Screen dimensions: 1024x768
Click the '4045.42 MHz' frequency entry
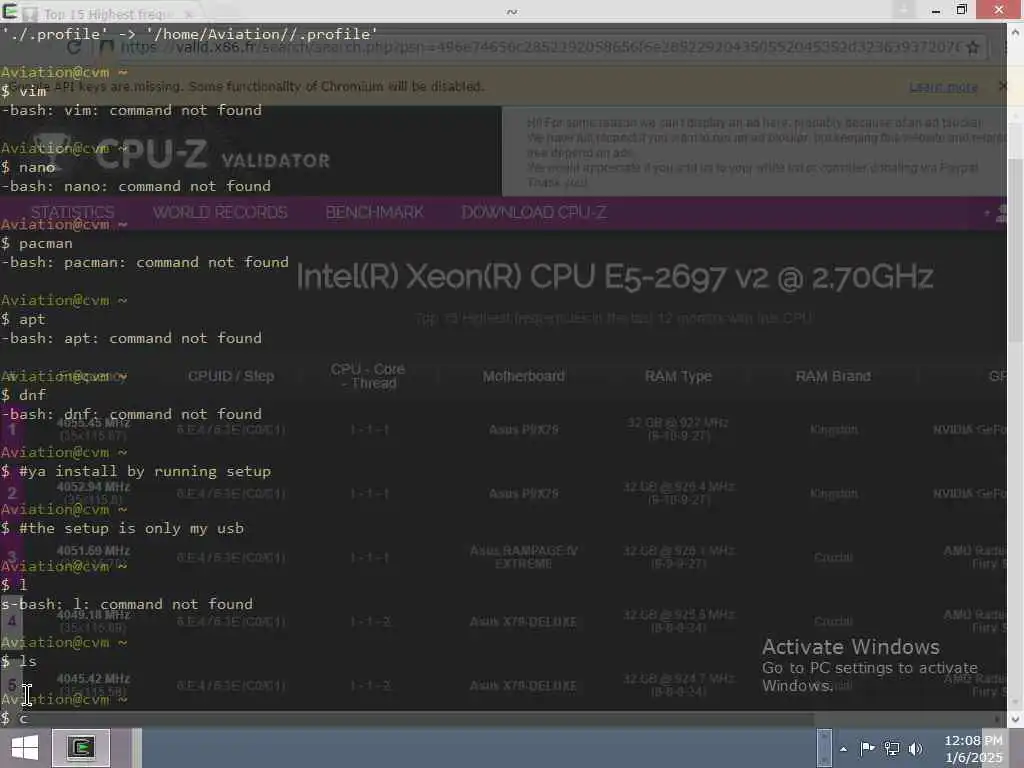pyautogui.click(x=93, y=679)
